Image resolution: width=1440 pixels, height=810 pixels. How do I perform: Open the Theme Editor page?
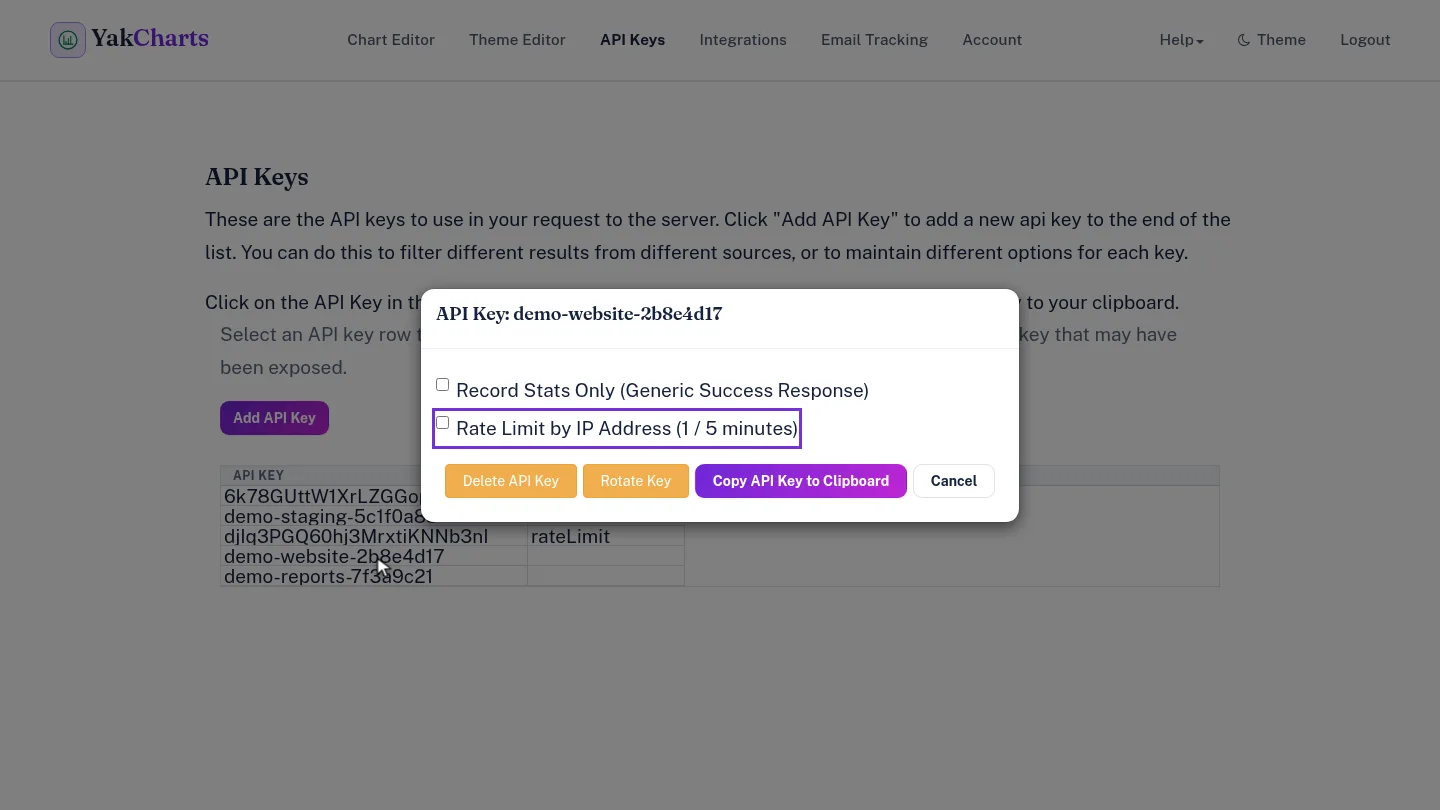click(517, 40)
